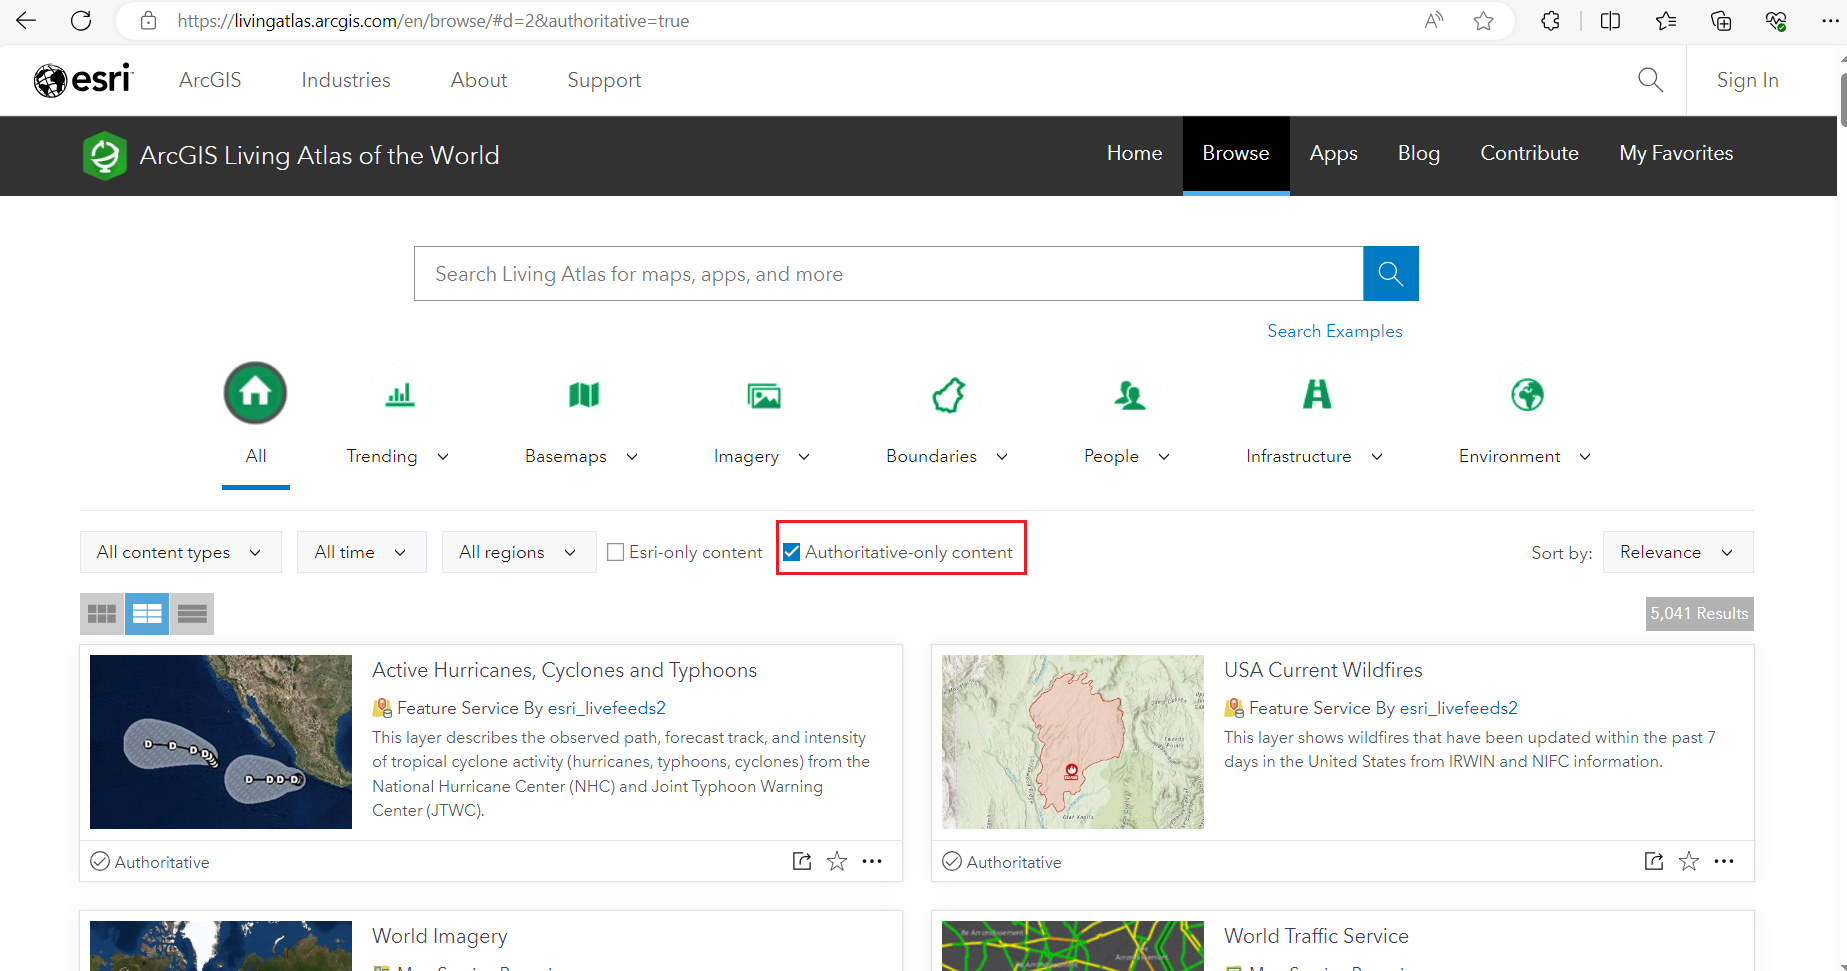Viewport: 1847px width, 971px height.
Task: Favorite USA Current Wildfires with star icon
Action: tap(1689, 861)
